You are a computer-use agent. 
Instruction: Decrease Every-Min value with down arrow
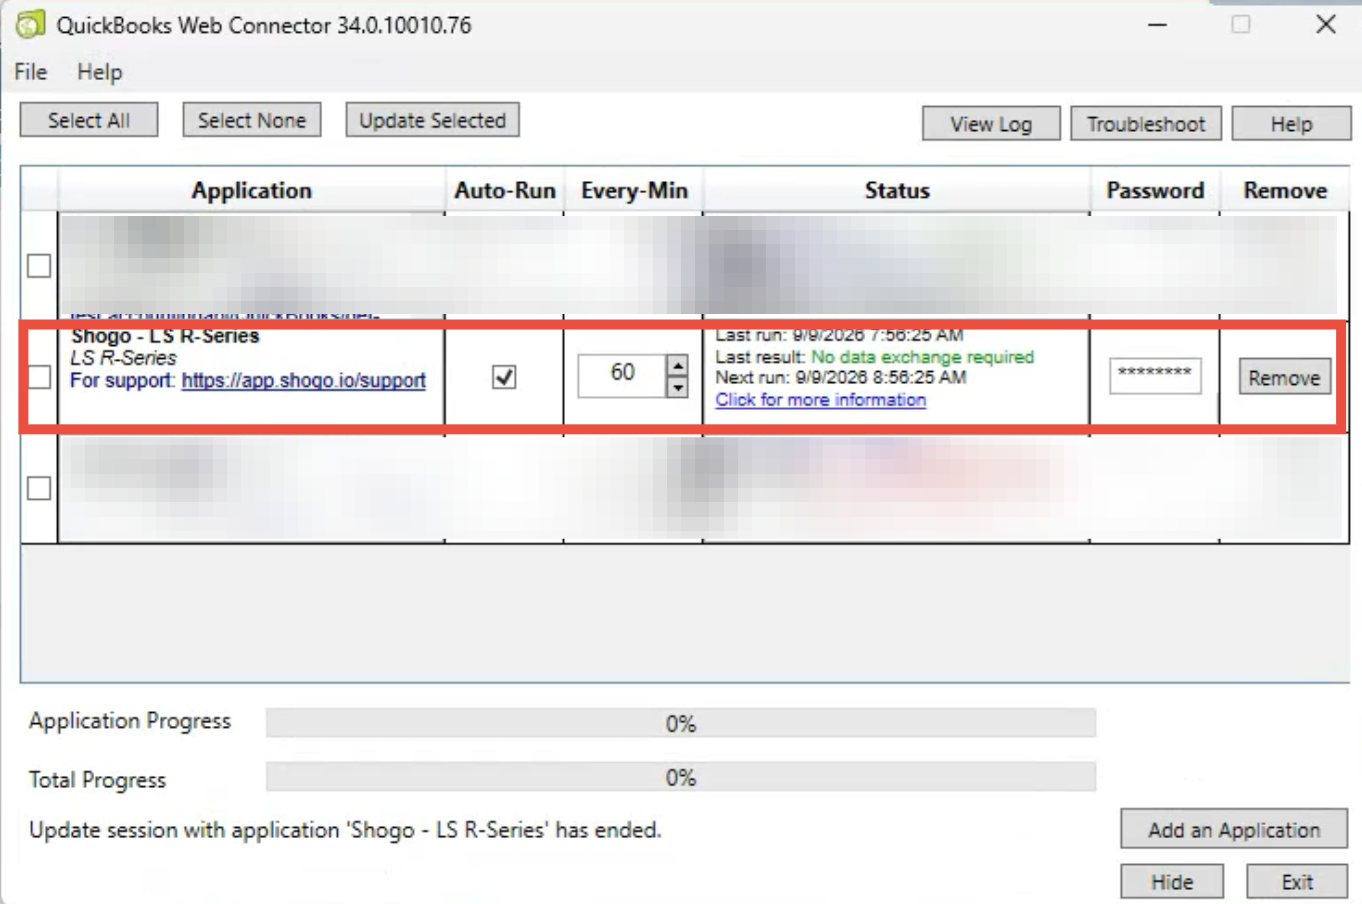coord(678,387)
